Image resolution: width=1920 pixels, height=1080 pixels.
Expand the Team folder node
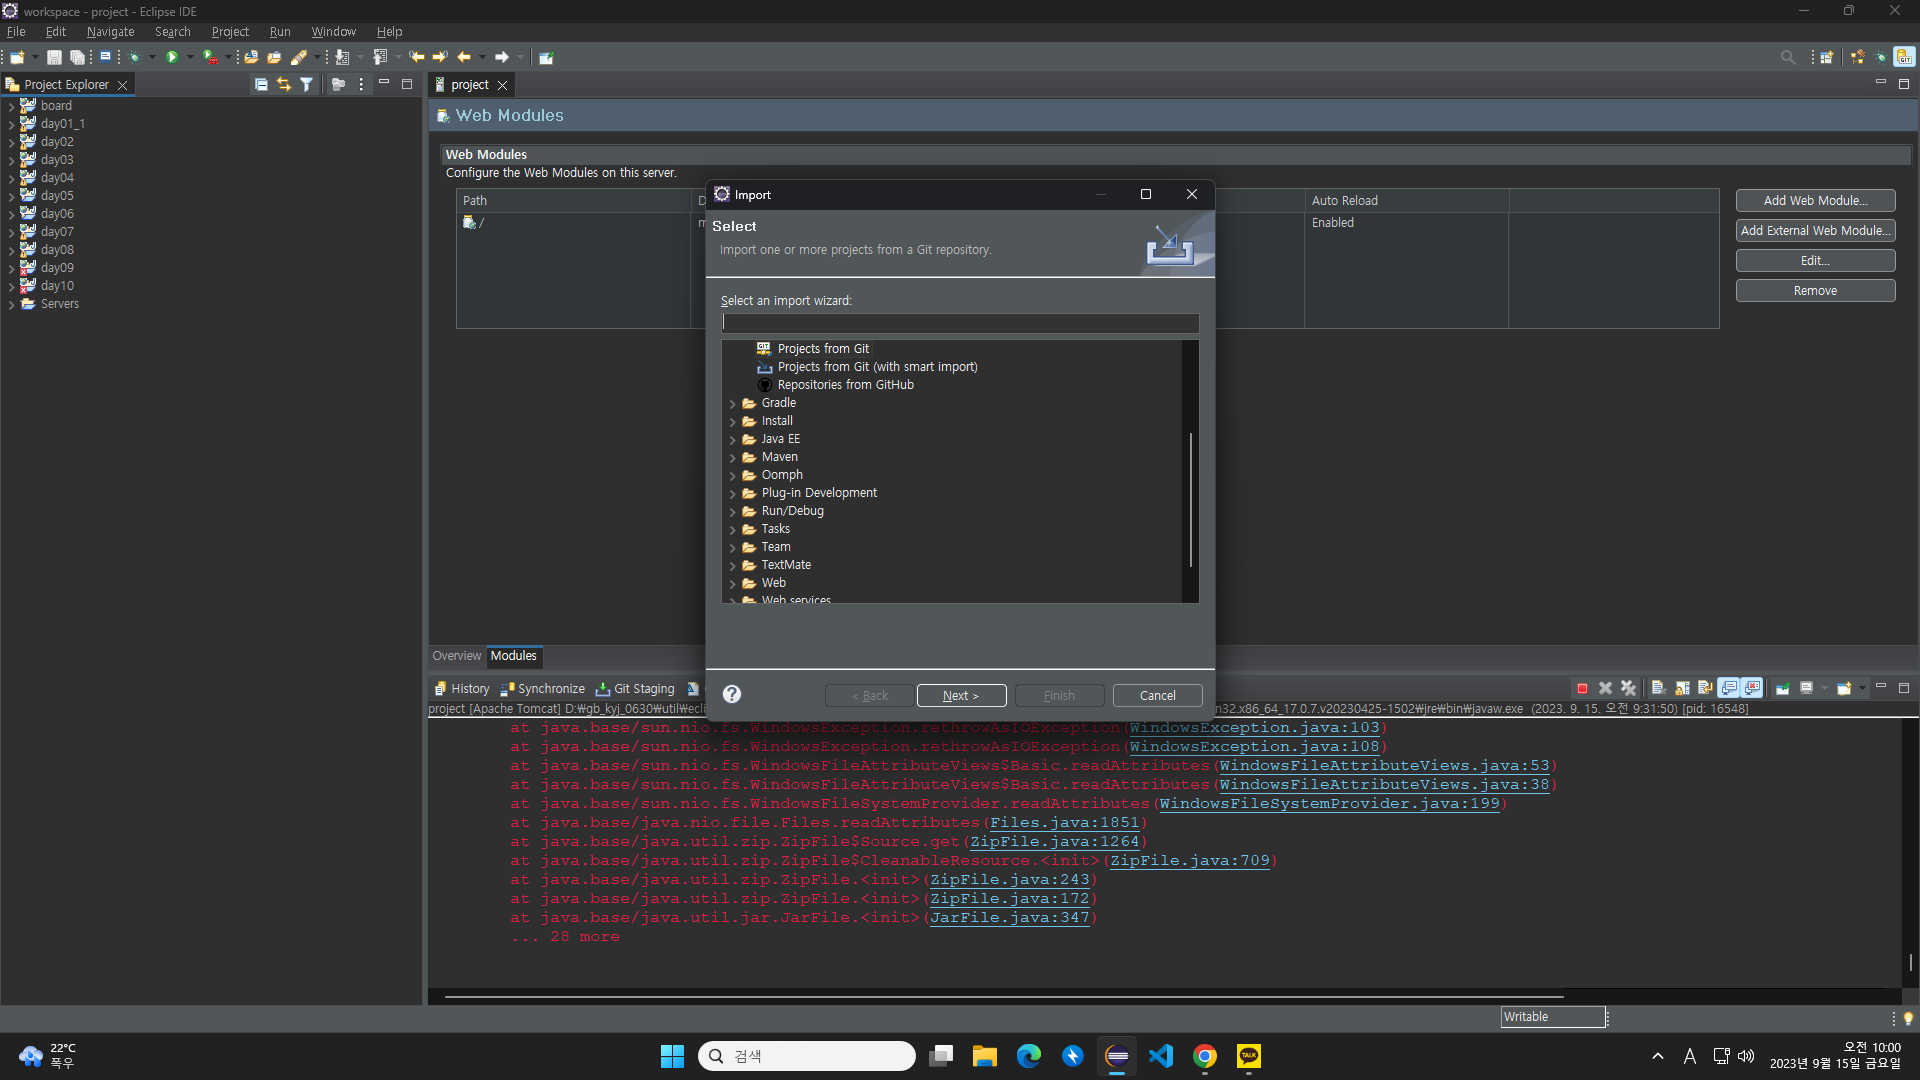tap(732, 548)
